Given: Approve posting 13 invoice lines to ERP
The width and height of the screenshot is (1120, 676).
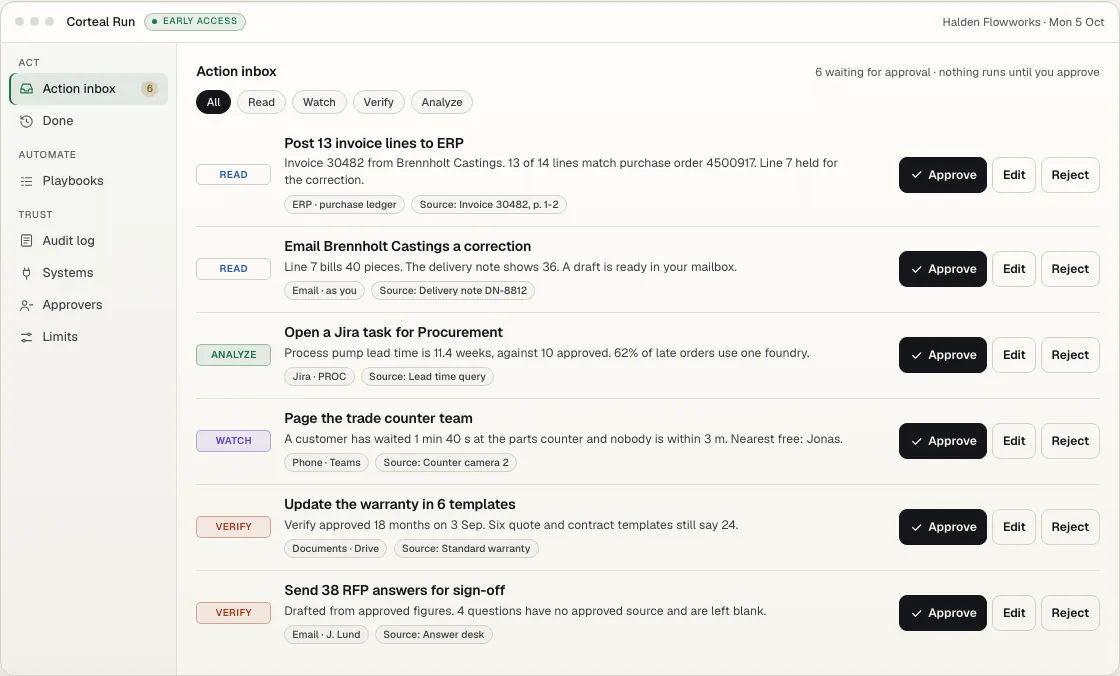Looking at the screenshot, I should coord(943,175).
